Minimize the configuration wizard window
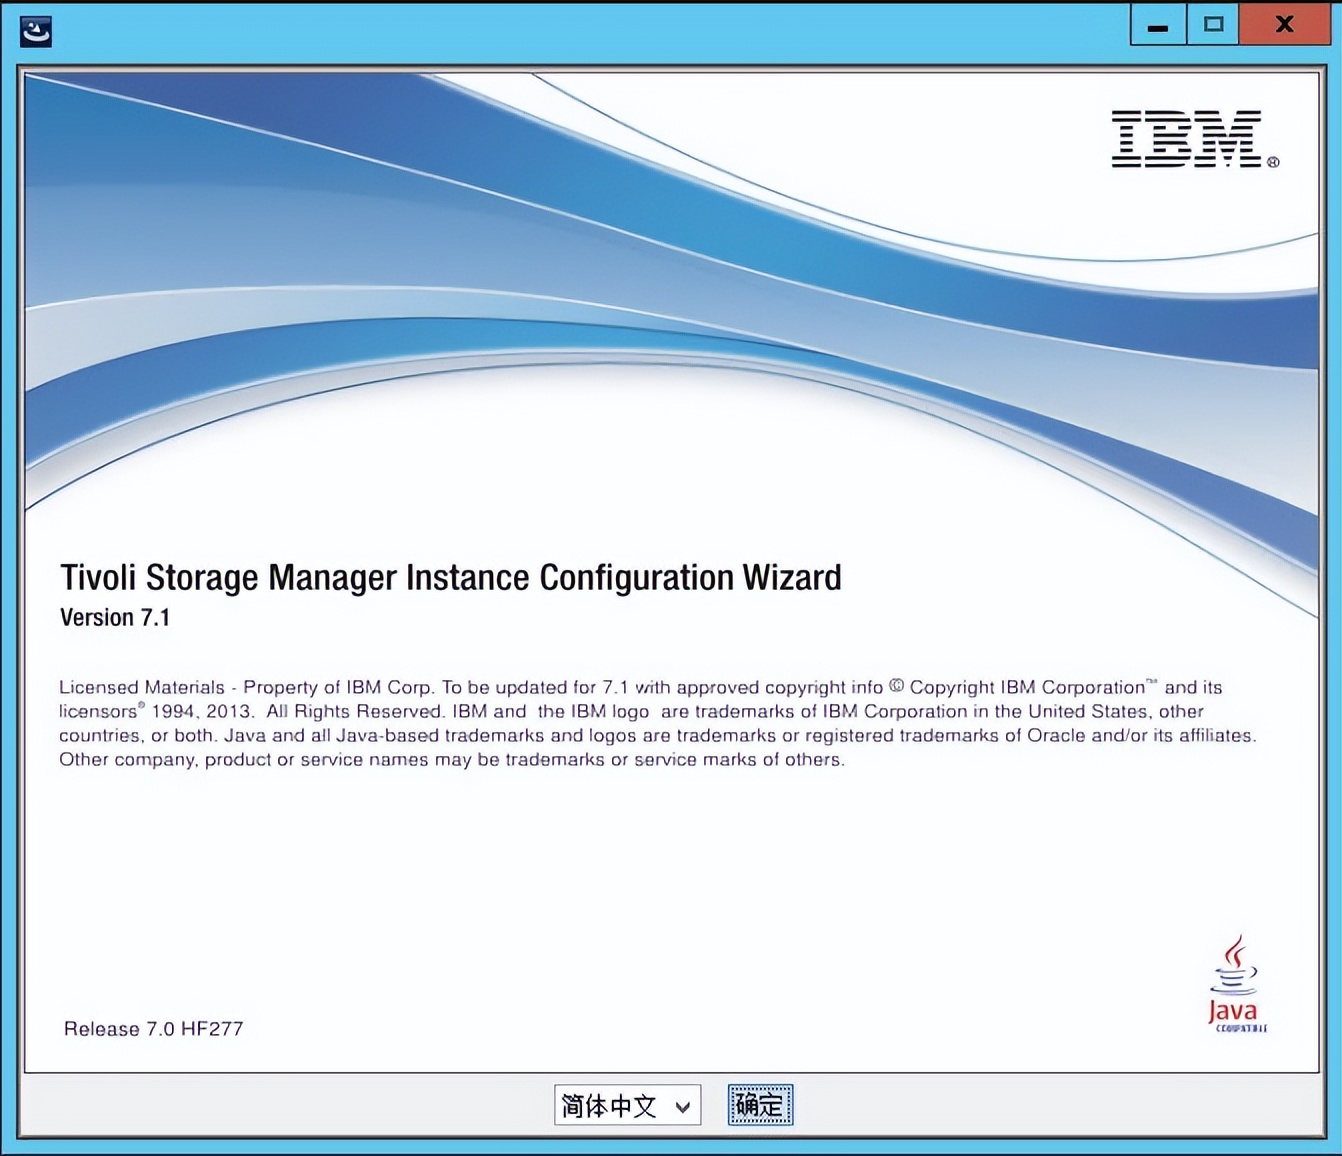This screenshot has height=1156, width=1342. pyautogui.click(x=1158, y=25)
